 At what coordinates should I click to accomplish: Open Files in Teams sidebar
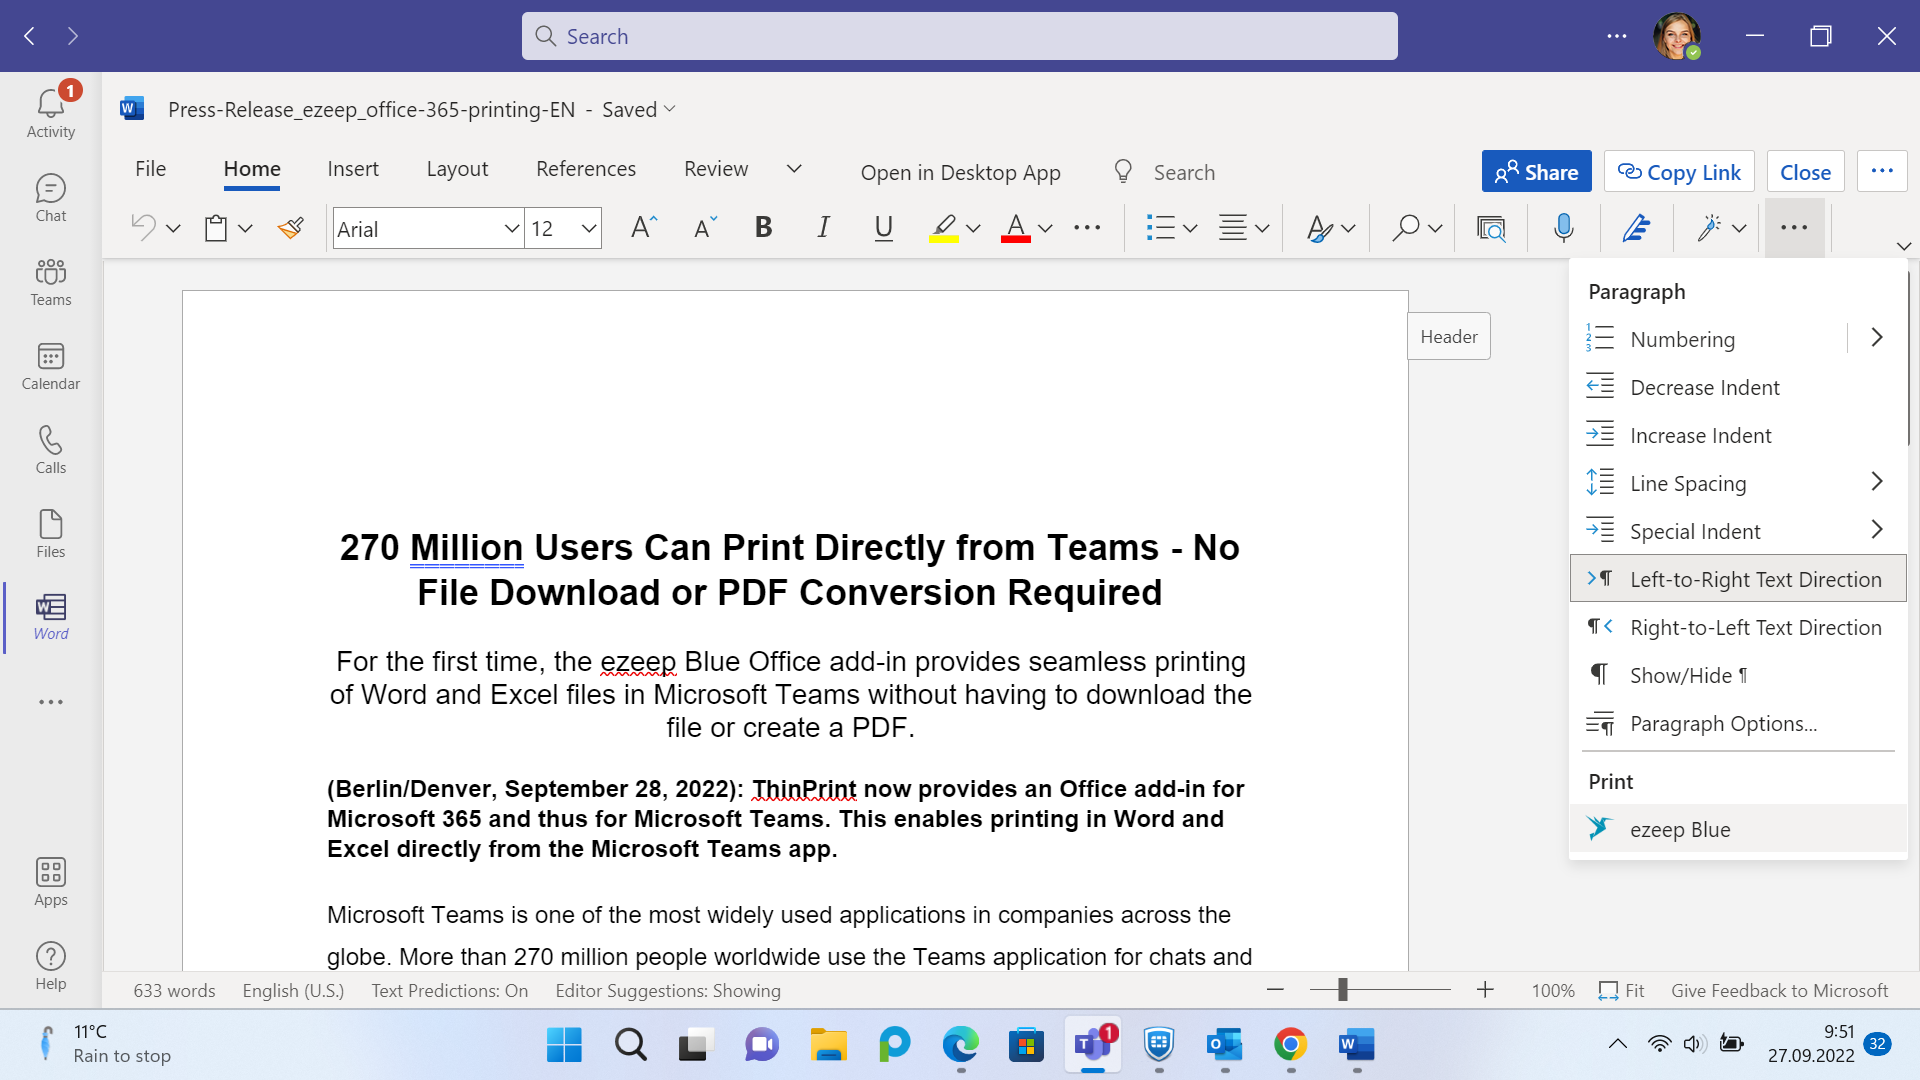click(x=51, y=534)
